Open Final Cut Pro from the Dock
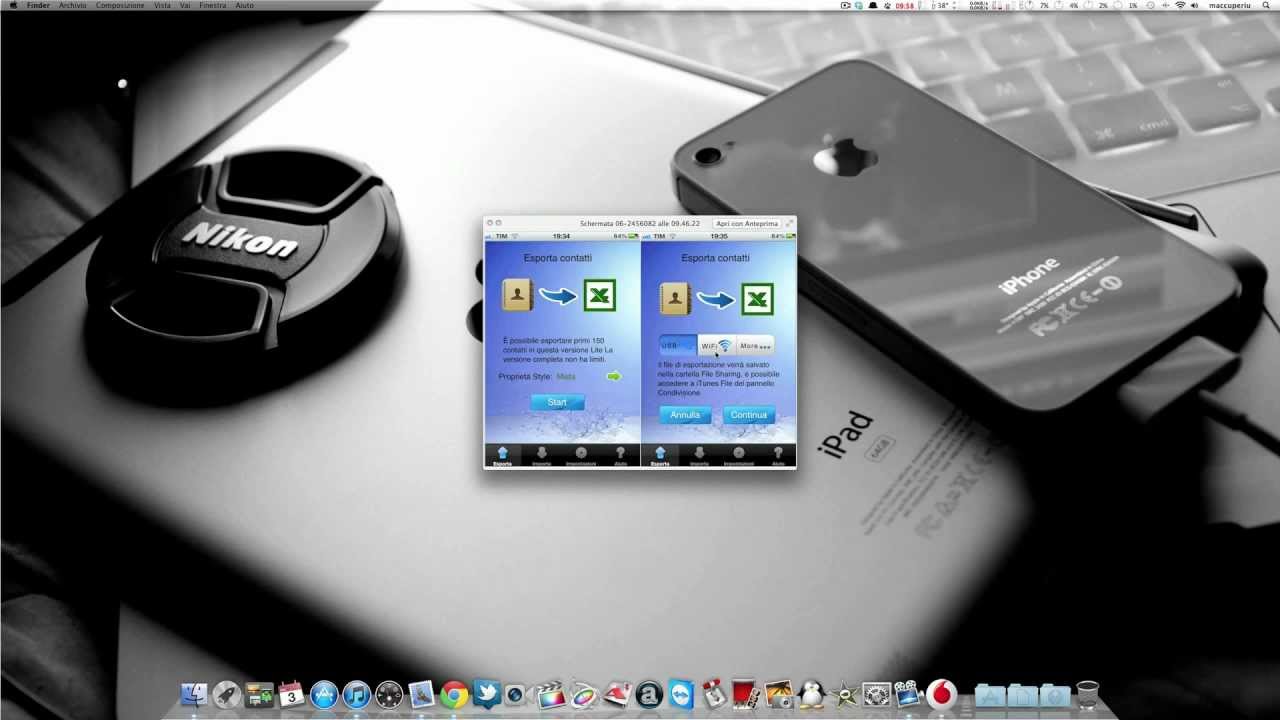1280x720 pixels. coord(551,694)
